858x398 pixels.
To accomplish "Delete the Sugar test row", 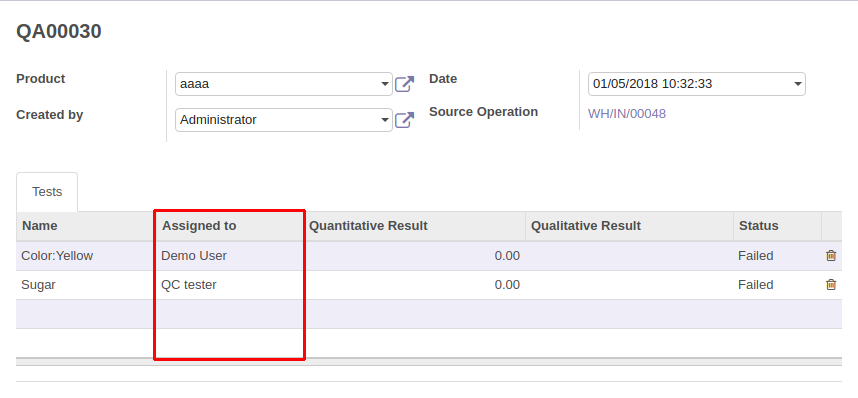I will coord(831,285).
